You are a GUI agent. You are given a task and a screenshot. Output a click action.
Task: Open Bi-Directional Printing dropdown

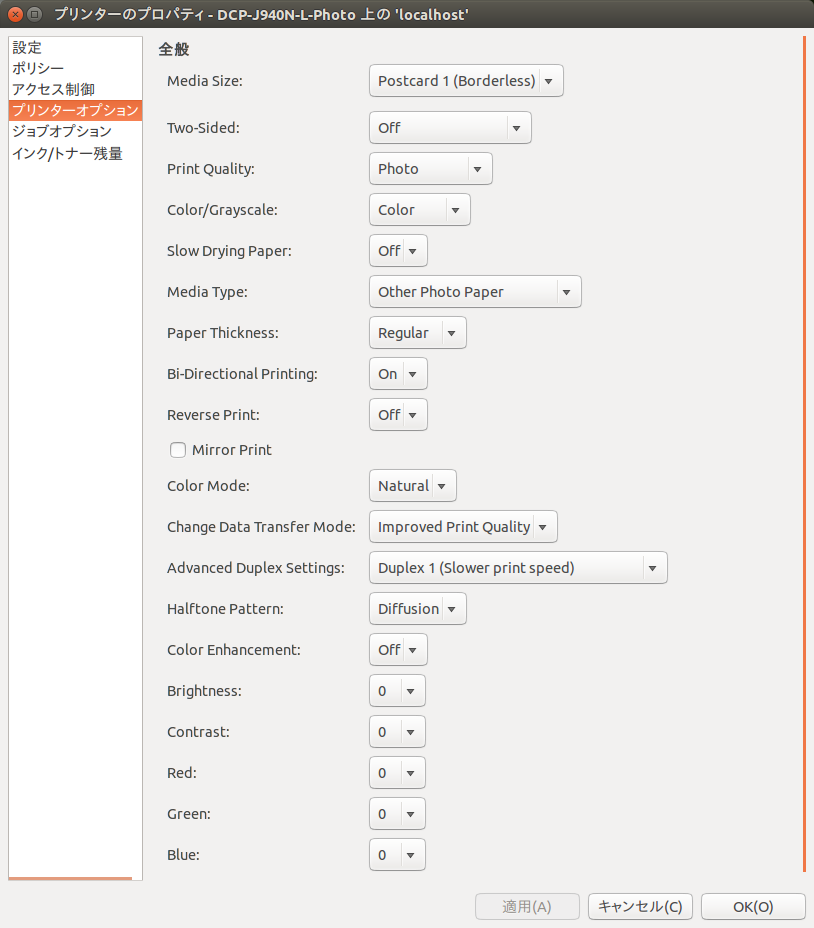click(x=398, y=374)
